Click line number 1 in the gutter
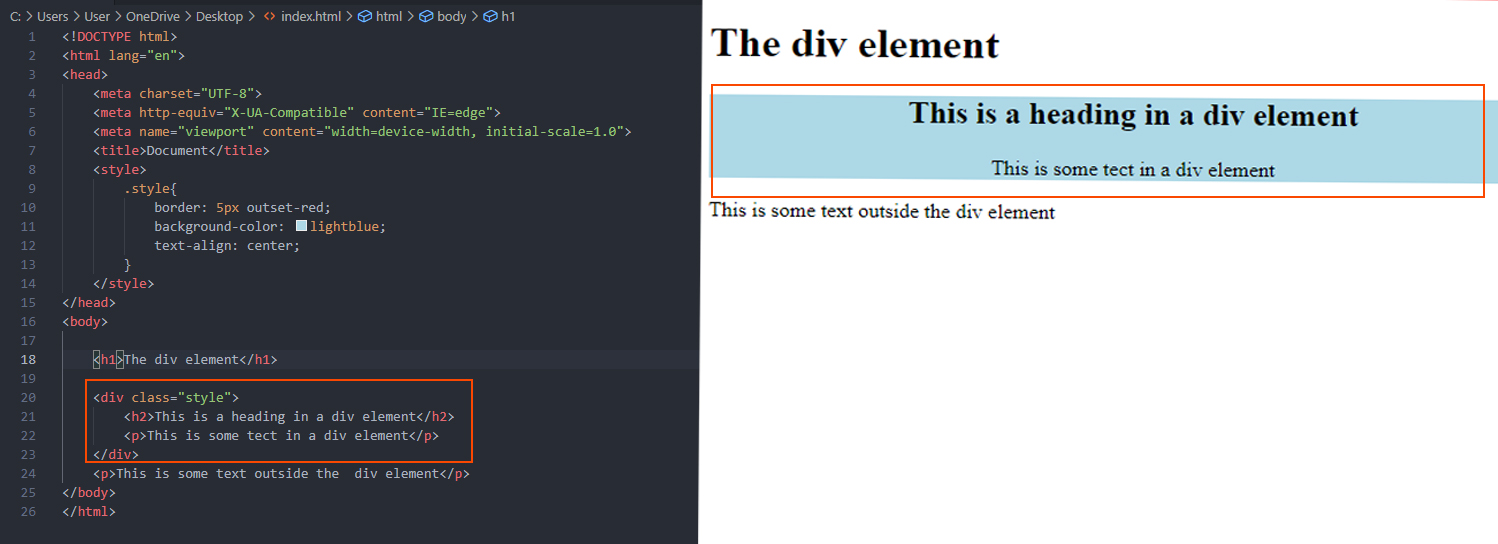Viewport: 1498px width, 544px height. 32,37
